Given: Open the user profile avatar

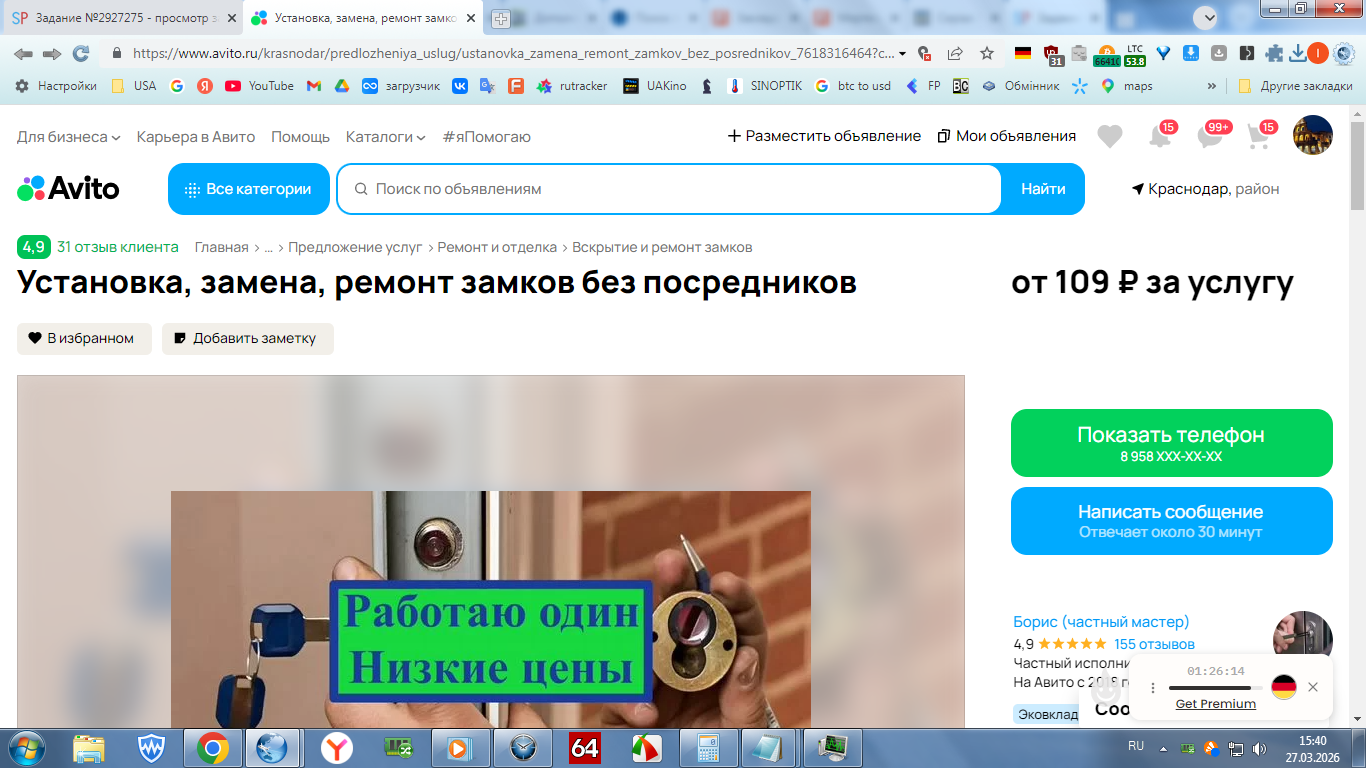Looking at the screenshot, I should 1313,135.
